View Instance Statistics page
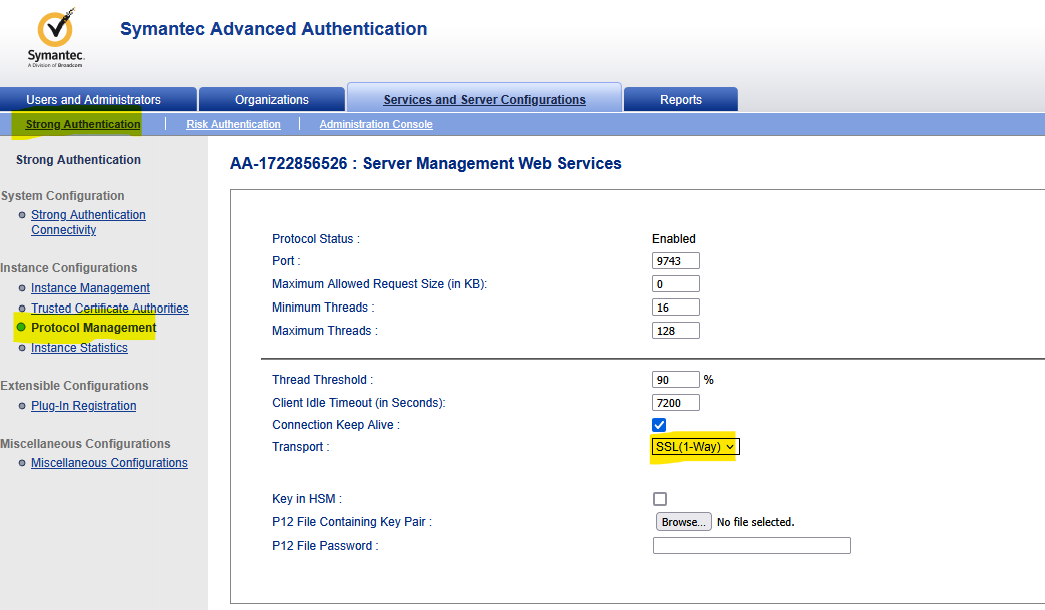Screen dimensions: 1045x610 [x=79, y=348]
